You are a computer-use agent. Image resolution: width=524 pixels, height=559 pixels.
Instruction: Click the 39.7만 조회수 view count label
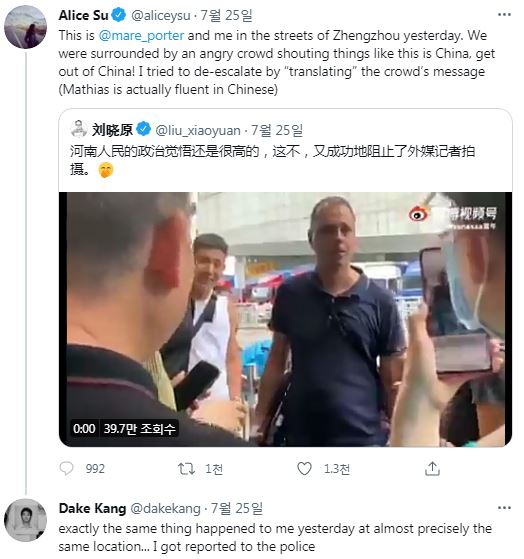(x=139, y=429)
